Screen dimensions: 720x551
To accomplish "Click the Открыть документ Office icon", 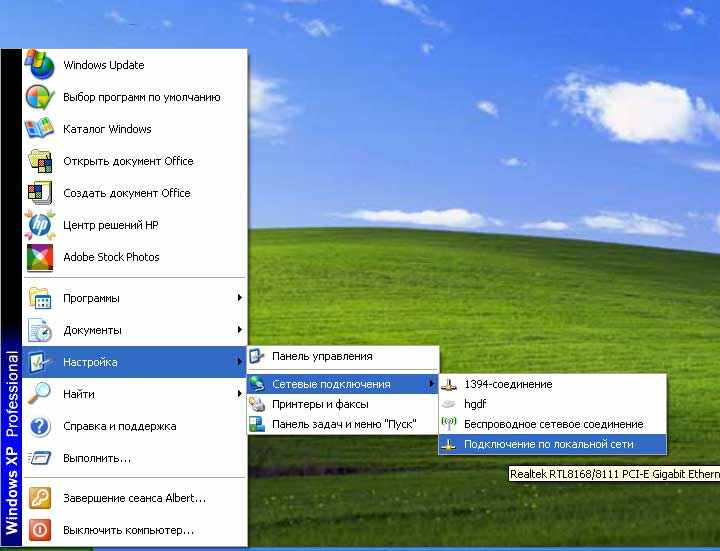I will click(x=40, y=161).
